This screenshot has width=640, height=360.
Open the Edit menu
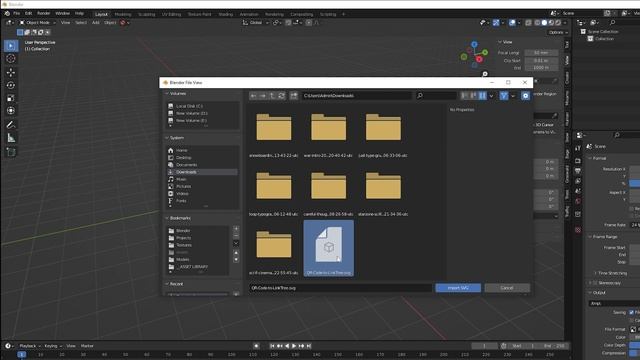click(28, 13)
